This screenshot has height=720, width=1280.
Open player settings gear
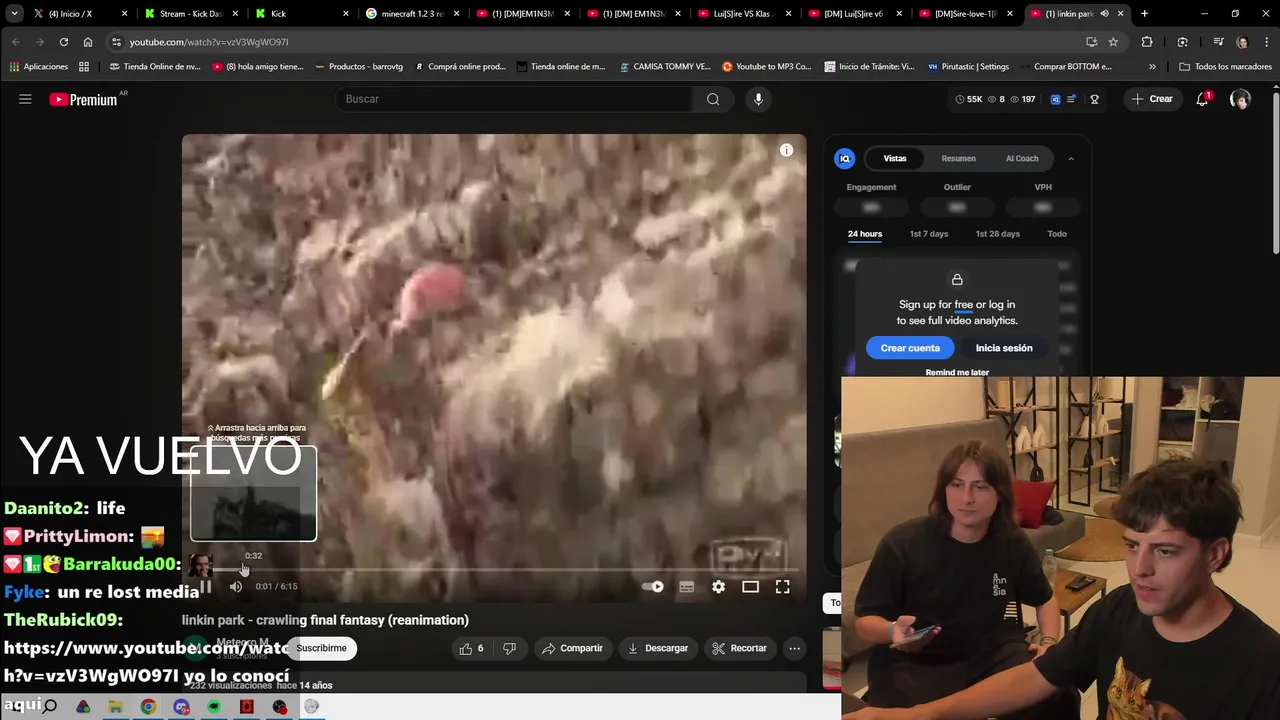pos(718,587)
